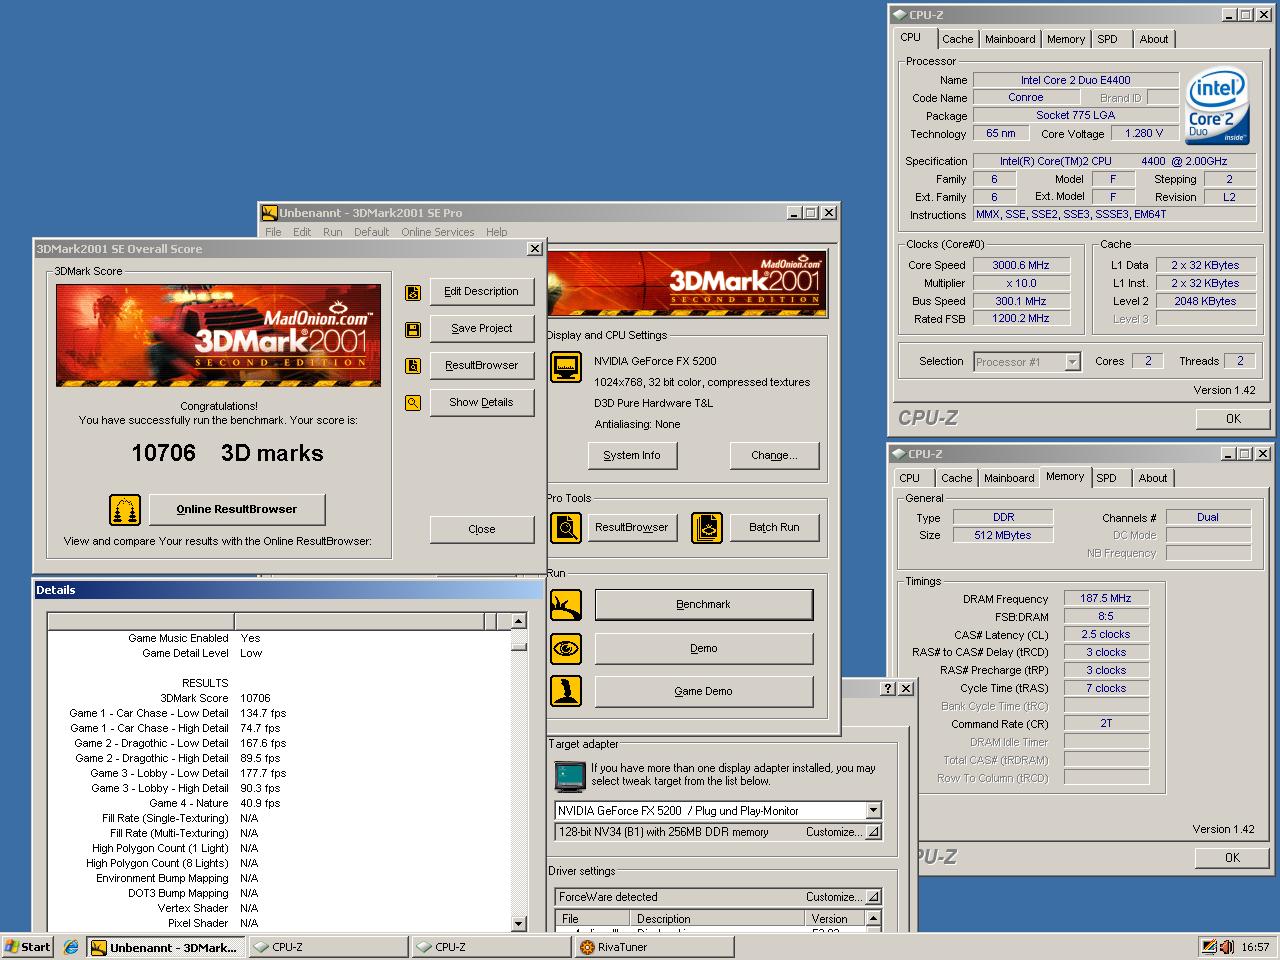Click the Game Demo joystick icon
The width and height of the screenshot is (1280, 960).
coord(566,691)
